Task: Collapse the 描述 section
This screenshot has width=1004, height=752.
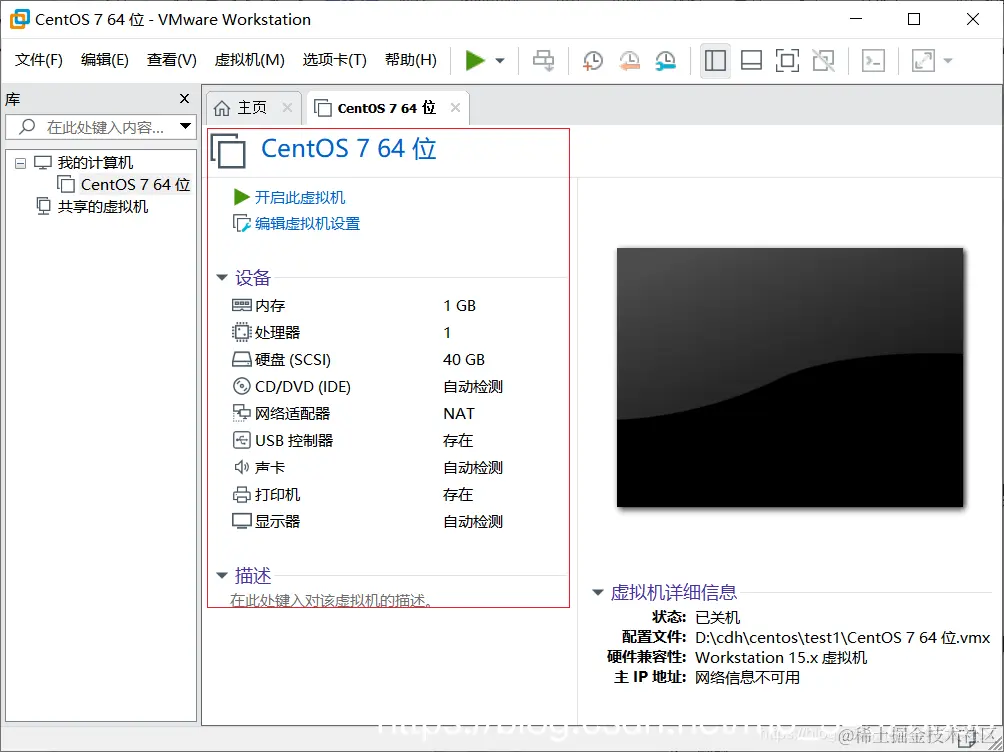Action: [x=222, y=575]
